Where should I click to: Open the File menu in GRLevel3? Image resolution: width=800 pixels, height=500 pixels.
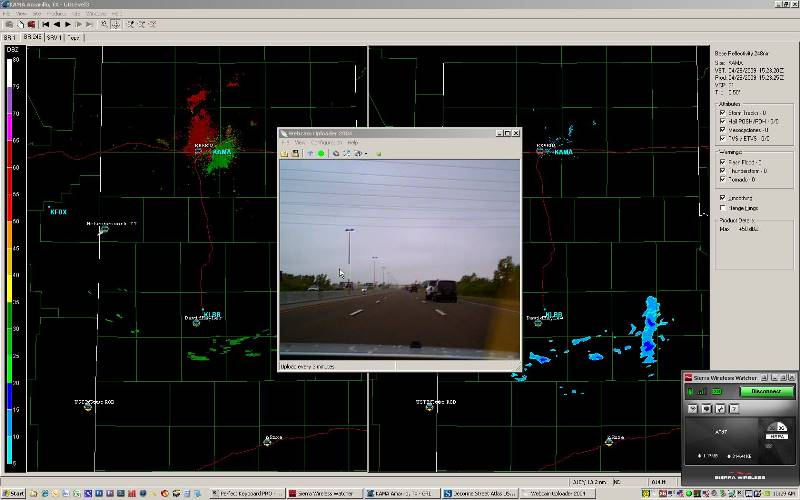pos(6,14)
